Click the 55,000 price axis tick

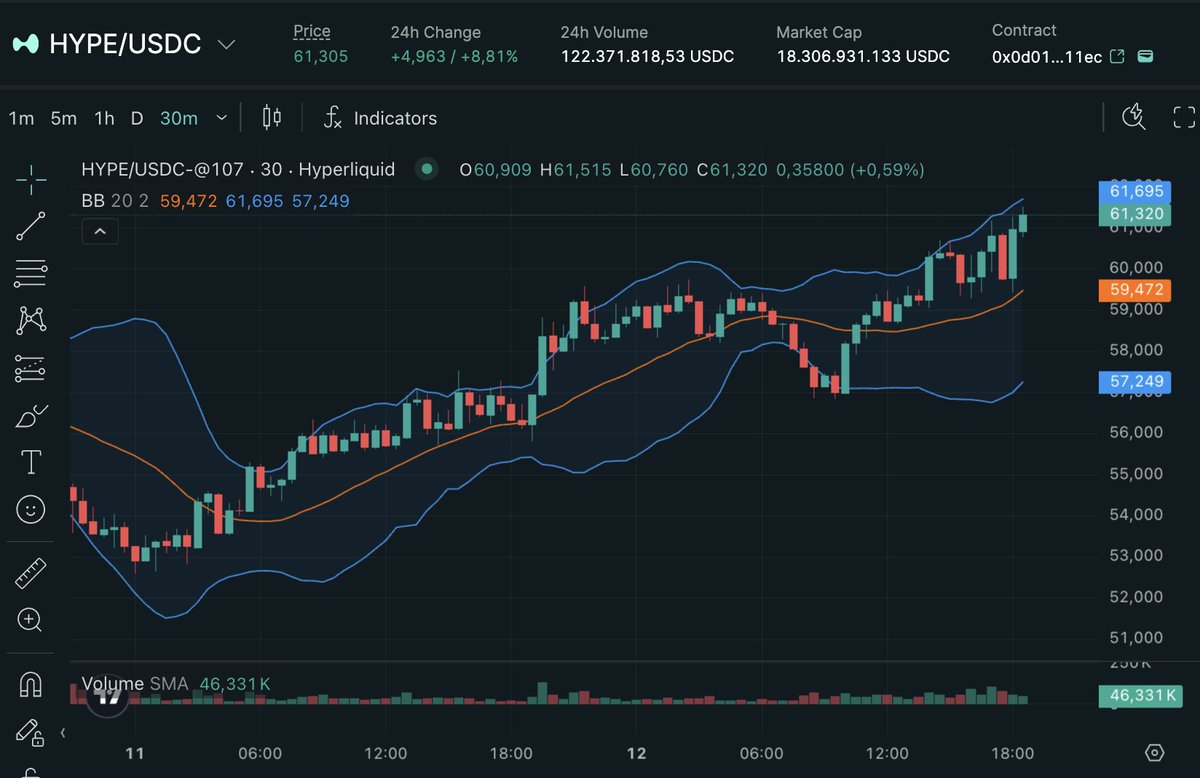(1134, 473)
